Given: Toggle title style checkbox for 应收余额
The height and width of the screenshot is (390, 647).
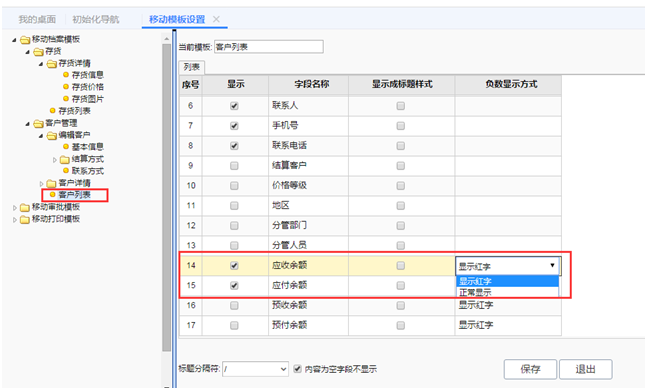Looking at the screenshot, I should coord(401,265).
